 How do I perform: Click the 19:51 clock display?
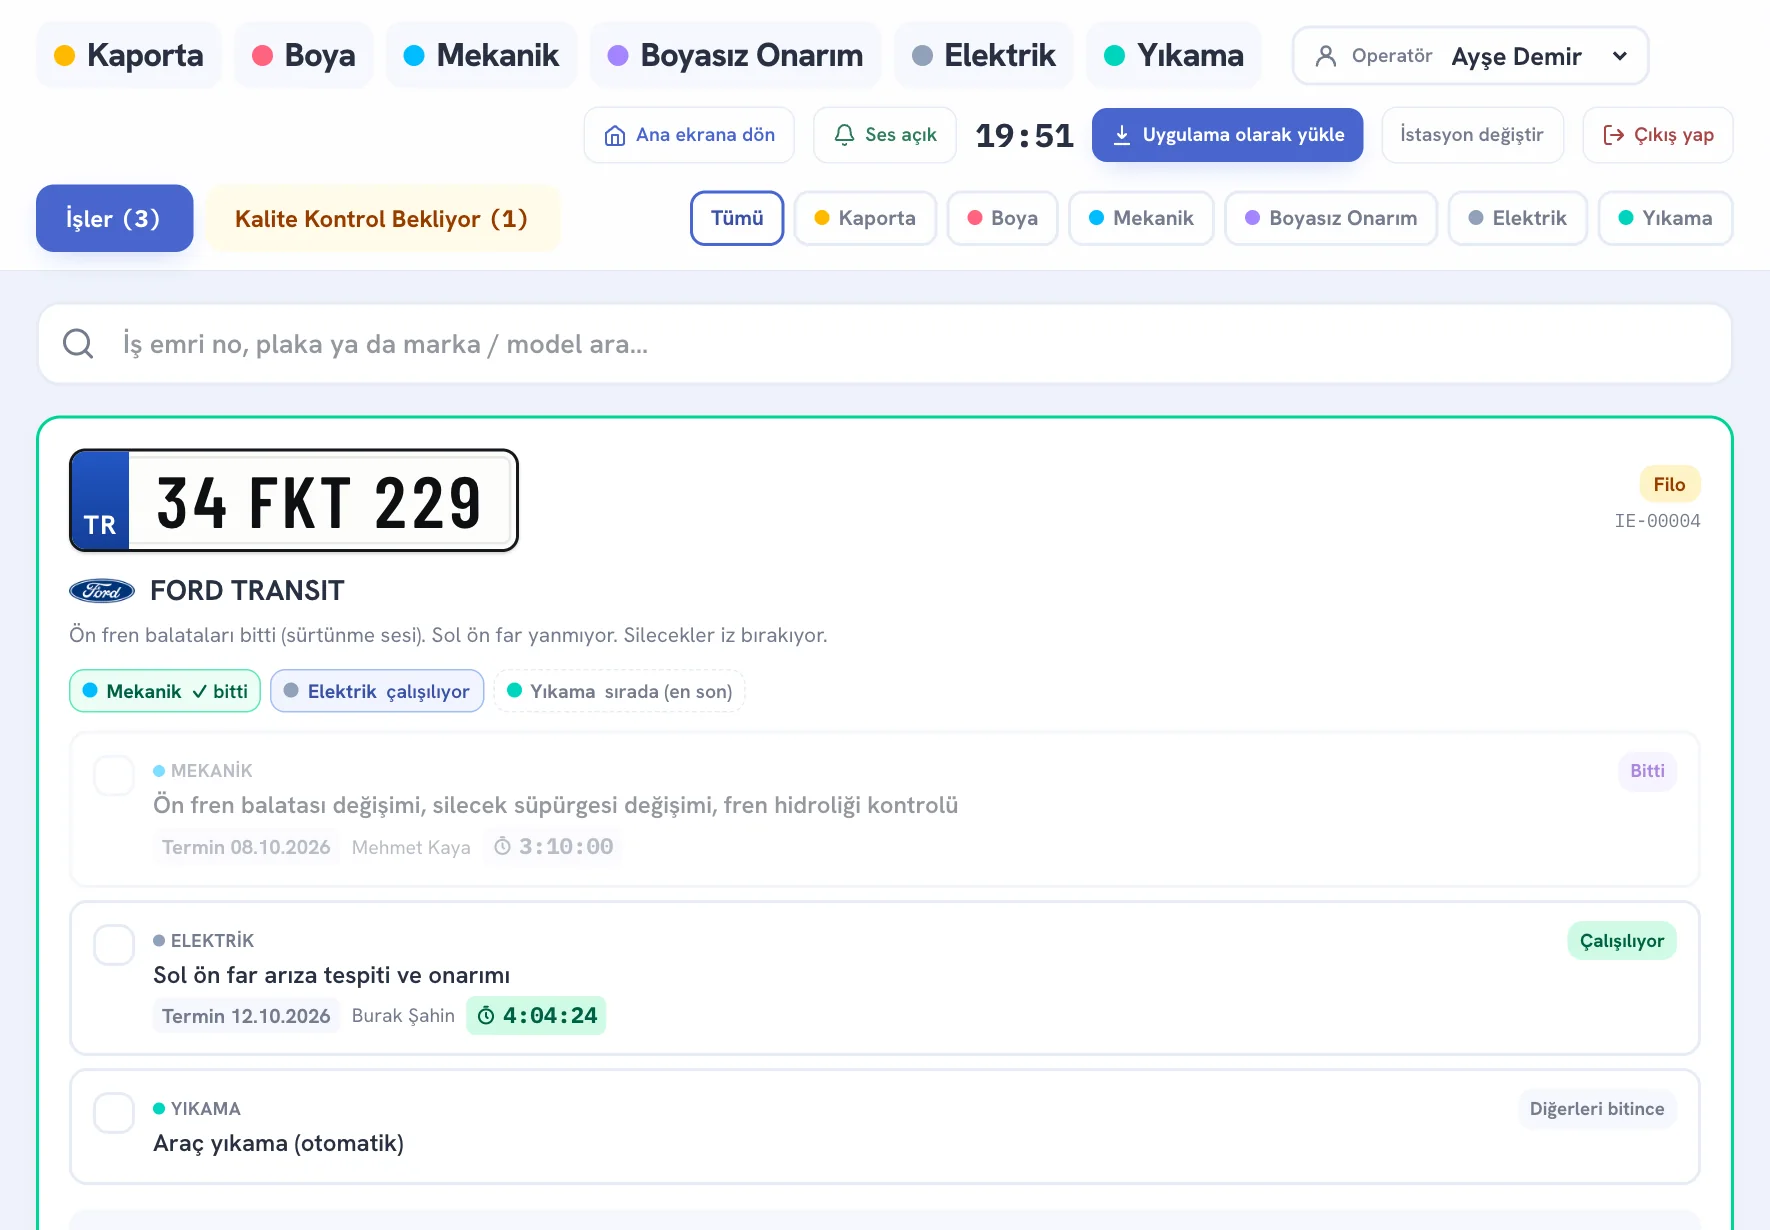tap(1024, 135)
